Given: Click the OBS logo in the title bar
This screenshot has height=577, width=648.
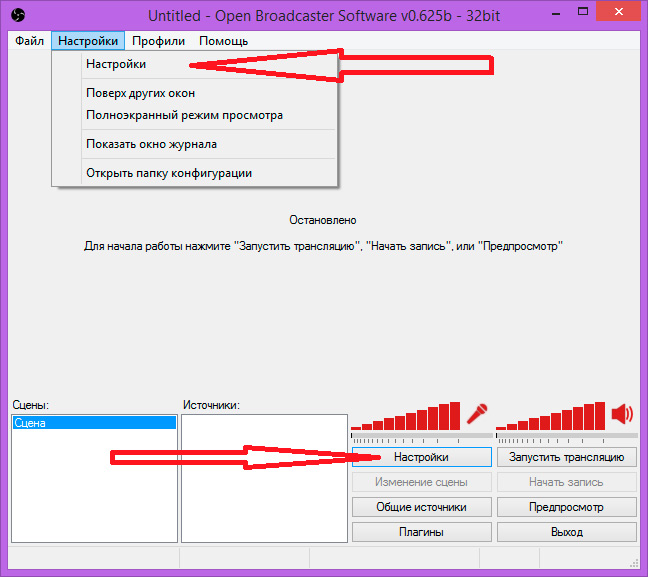Looking at the screenshot, I should [x=18, y=15].
